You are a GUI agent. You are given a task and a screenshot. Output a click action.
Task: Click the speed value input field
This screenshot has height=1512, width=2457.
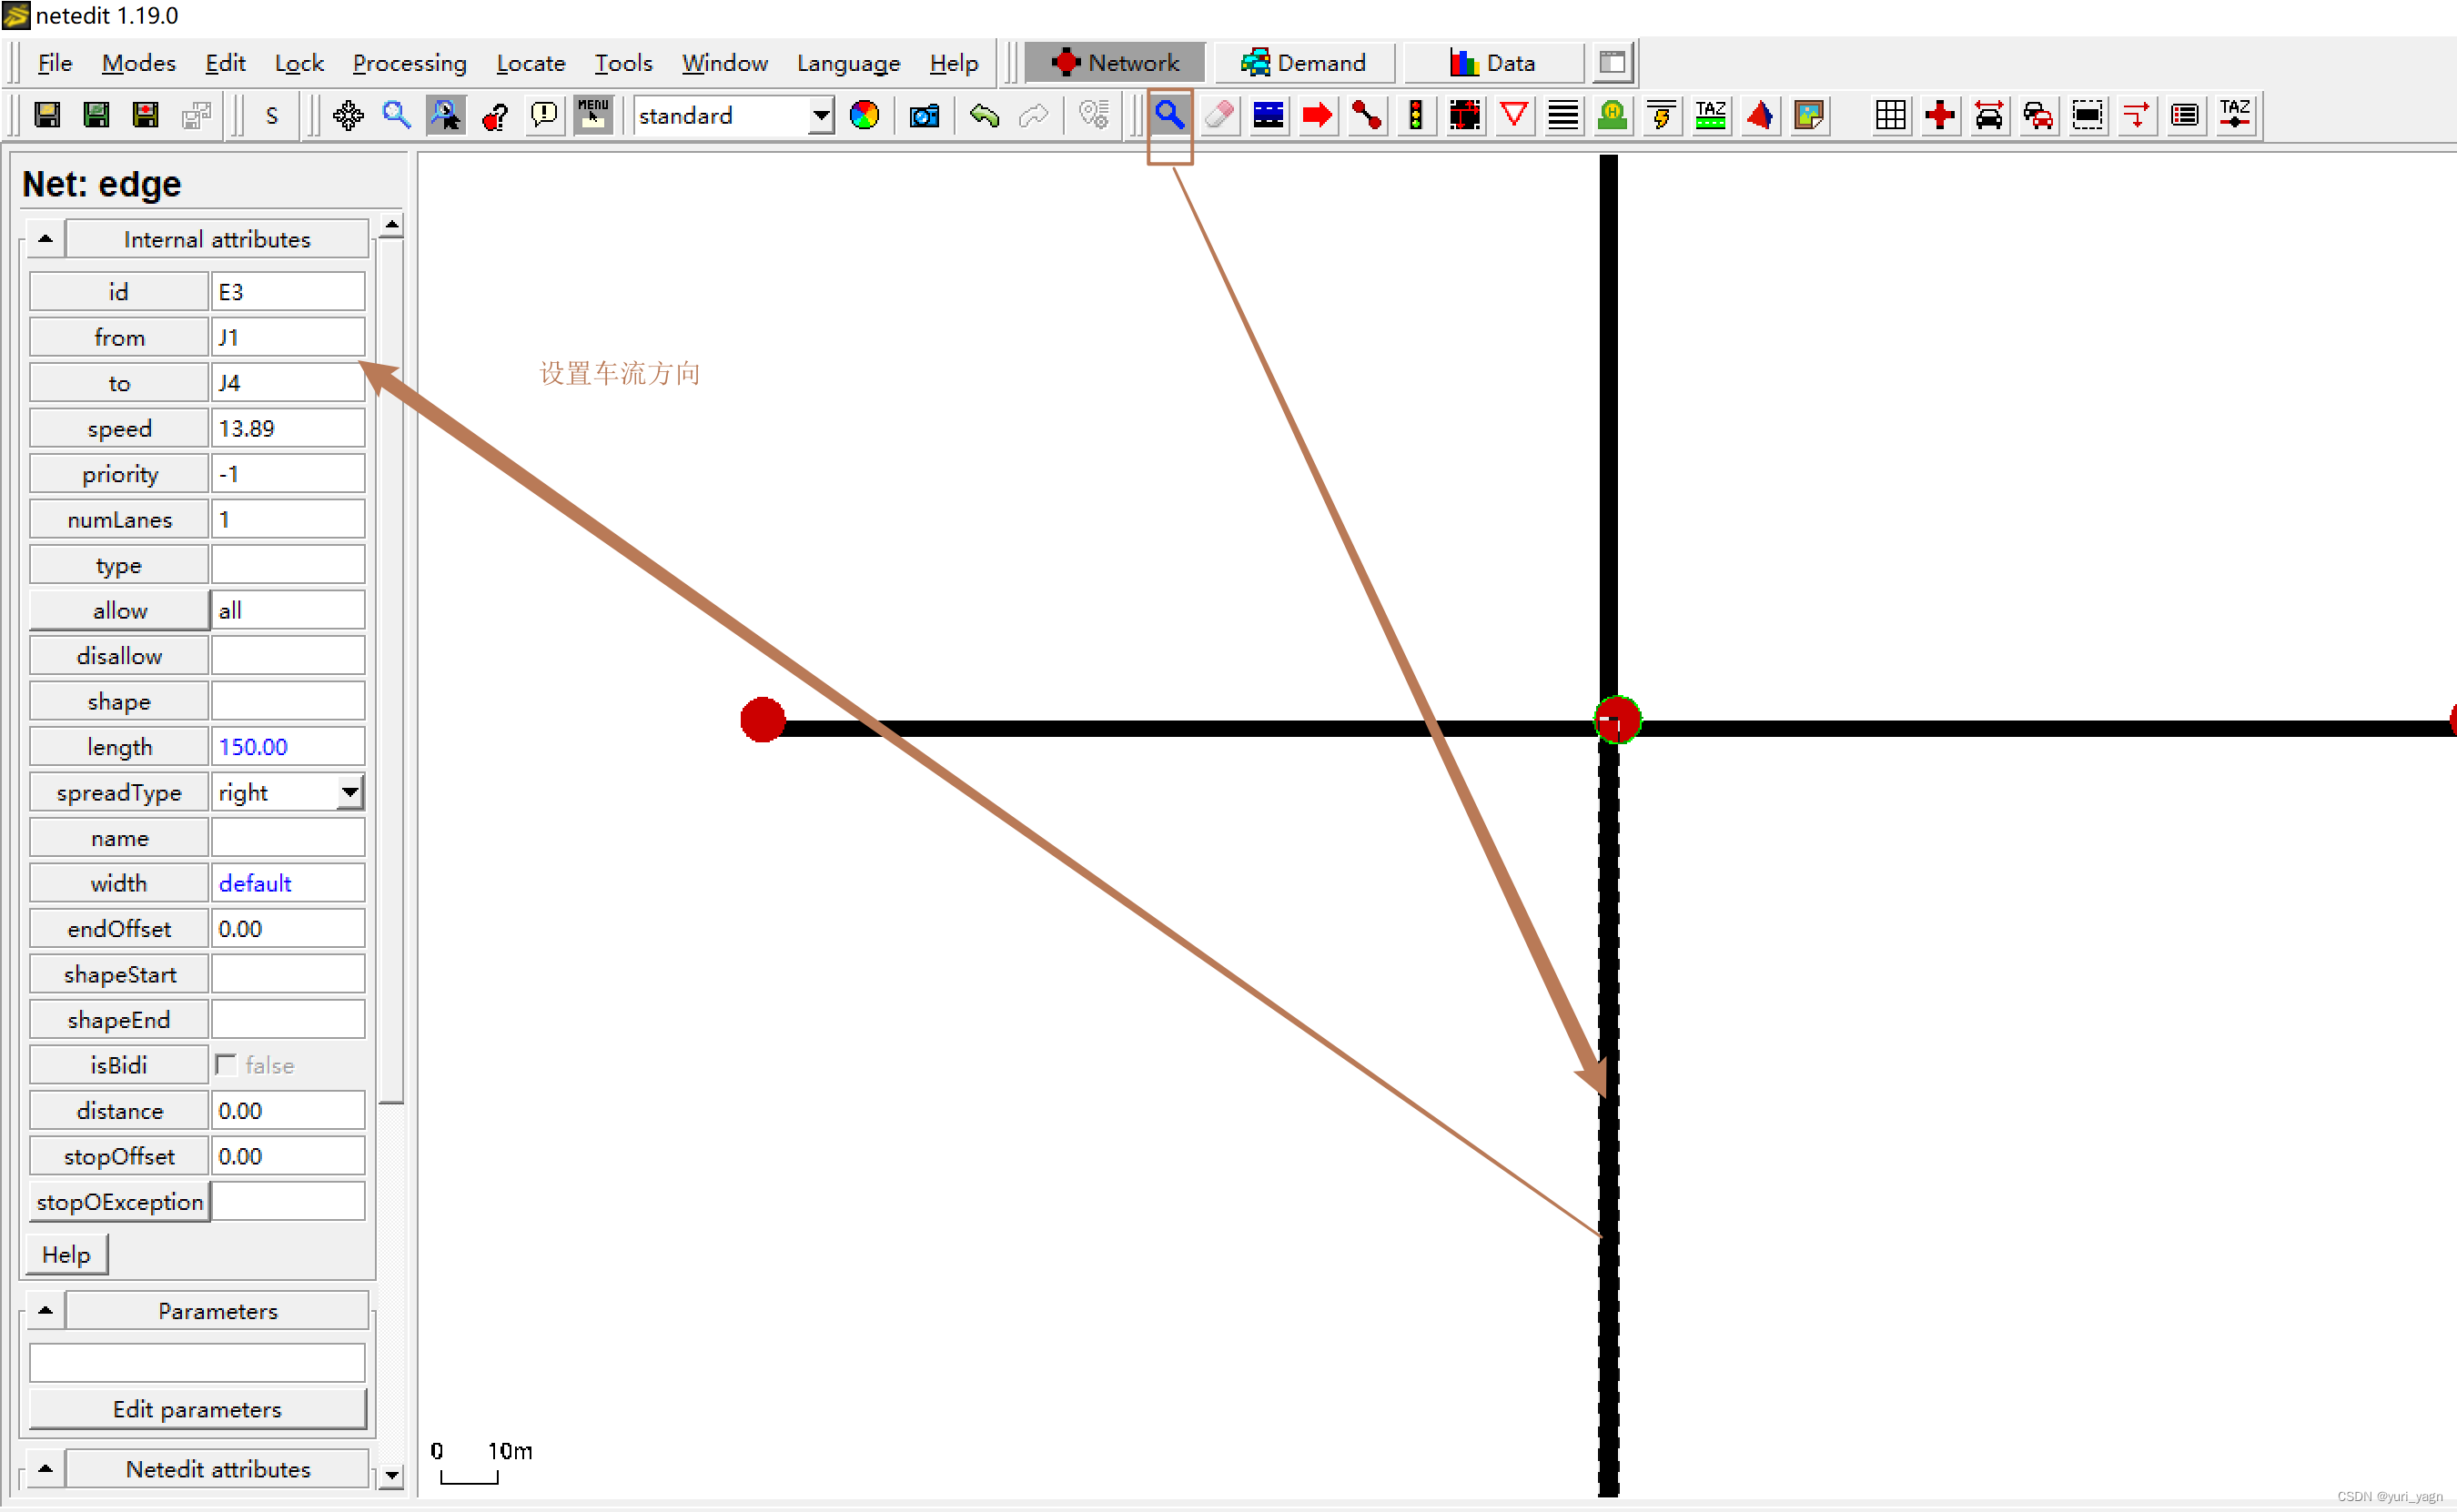pos(287,429)
